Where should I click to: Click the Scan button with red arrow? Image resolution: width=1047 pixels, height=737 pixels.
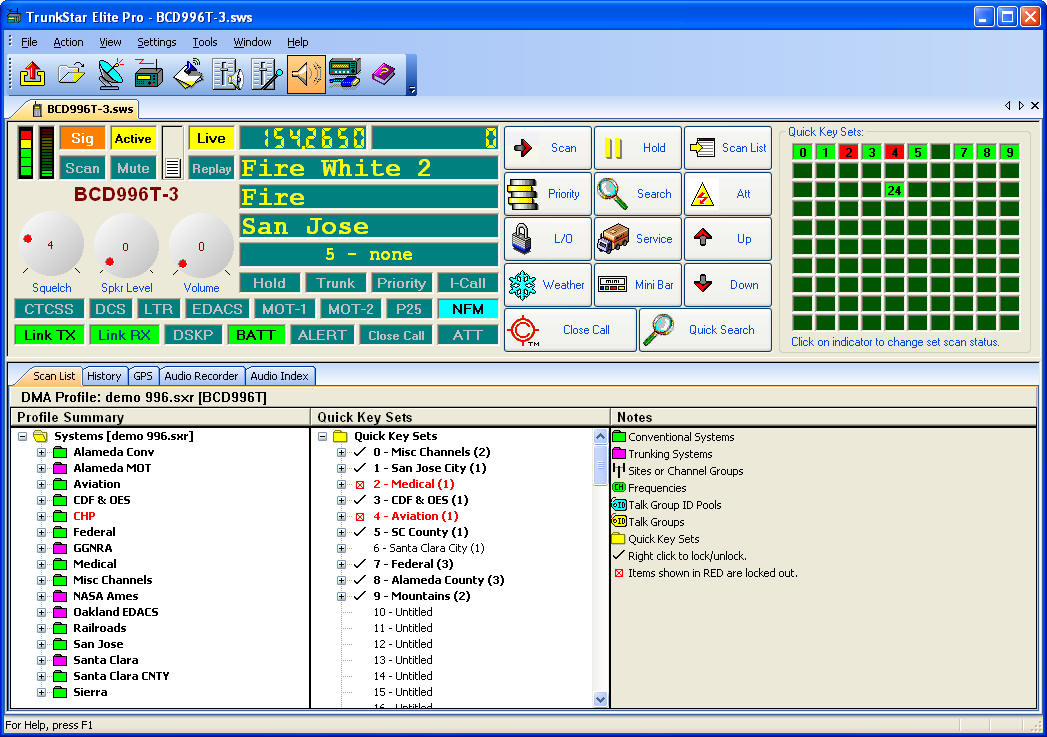tap(548, 148)
